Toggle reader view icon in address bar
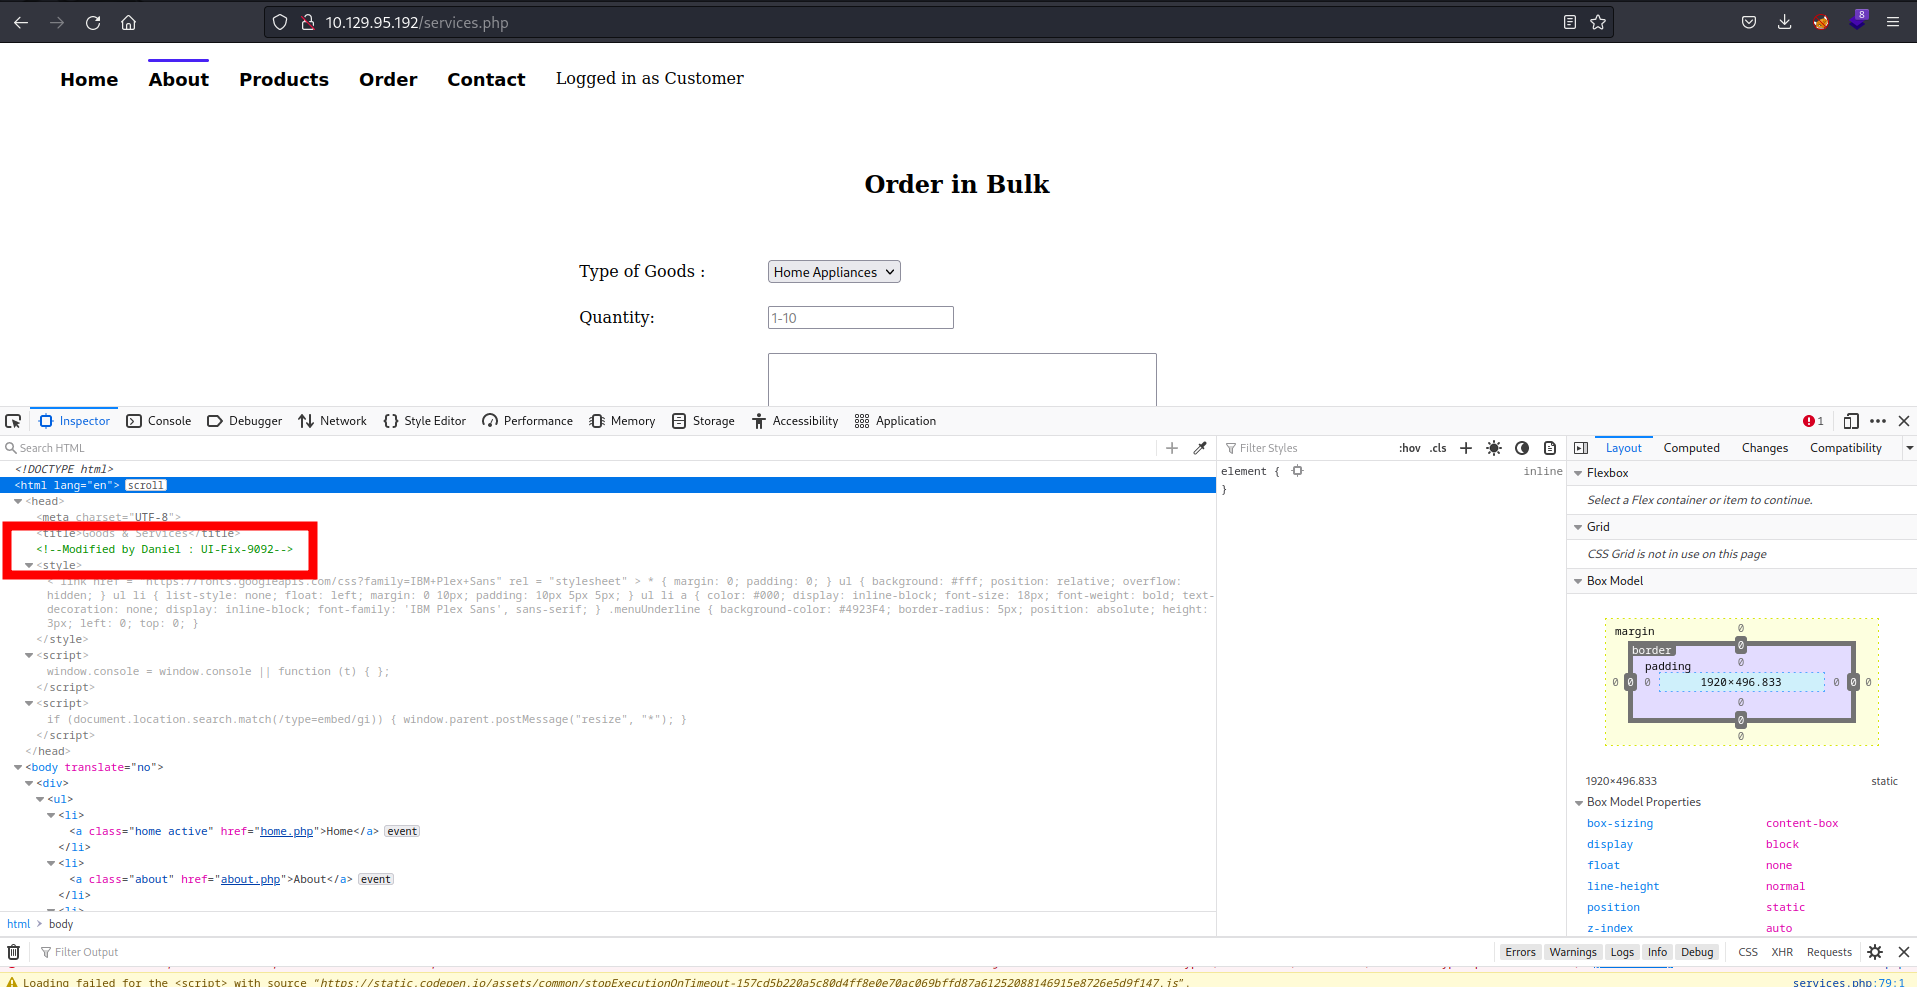1917x987 pixels. 1570,22
